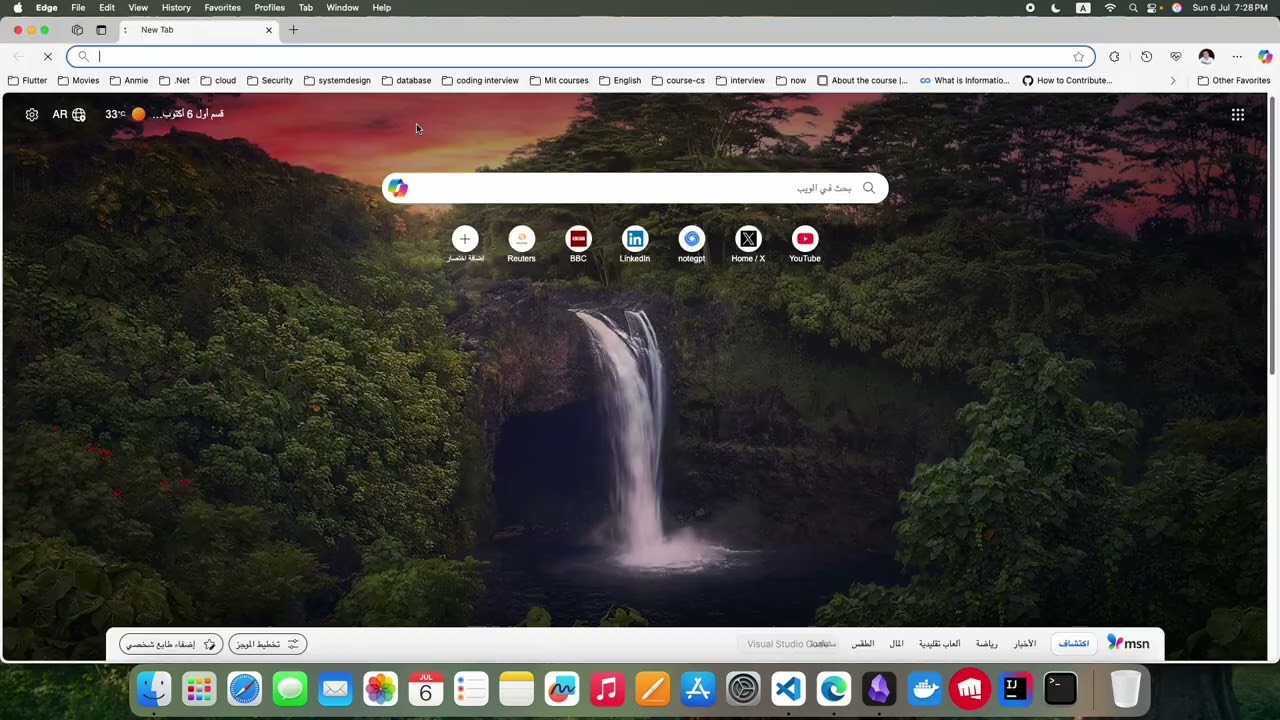Click the msn logo link
This screenshot has width=1280, height=720.
tap(1129, 644)
